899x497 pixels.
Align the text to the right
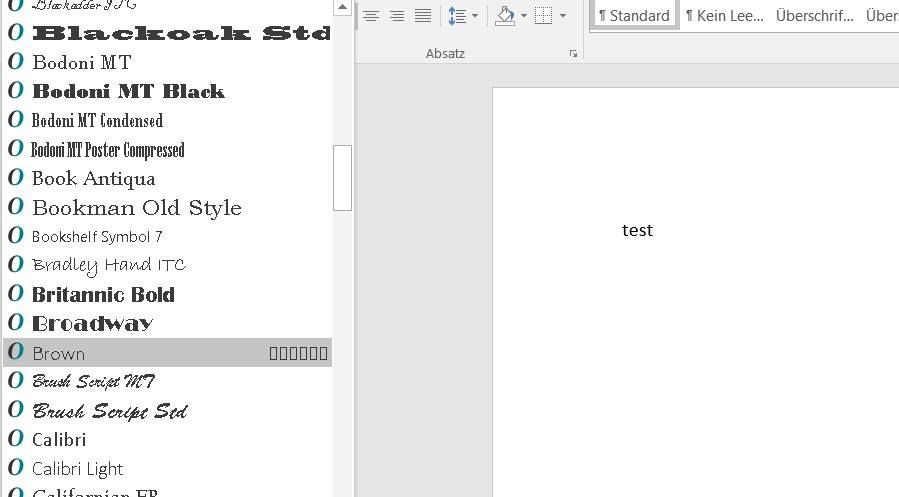[x=397, y=15]
